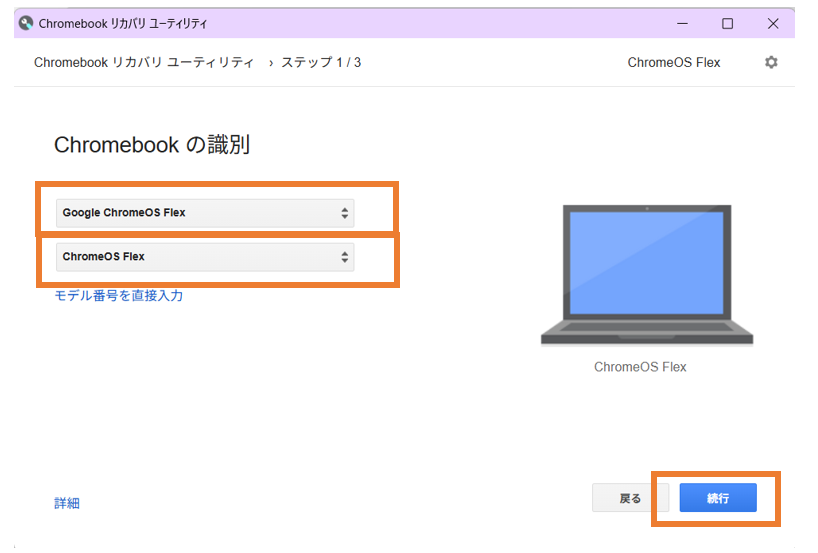This screenshot has height=553, width=818.
Task: Click the recovery utility app icon in title bar
Action: (x=26, y=23)
